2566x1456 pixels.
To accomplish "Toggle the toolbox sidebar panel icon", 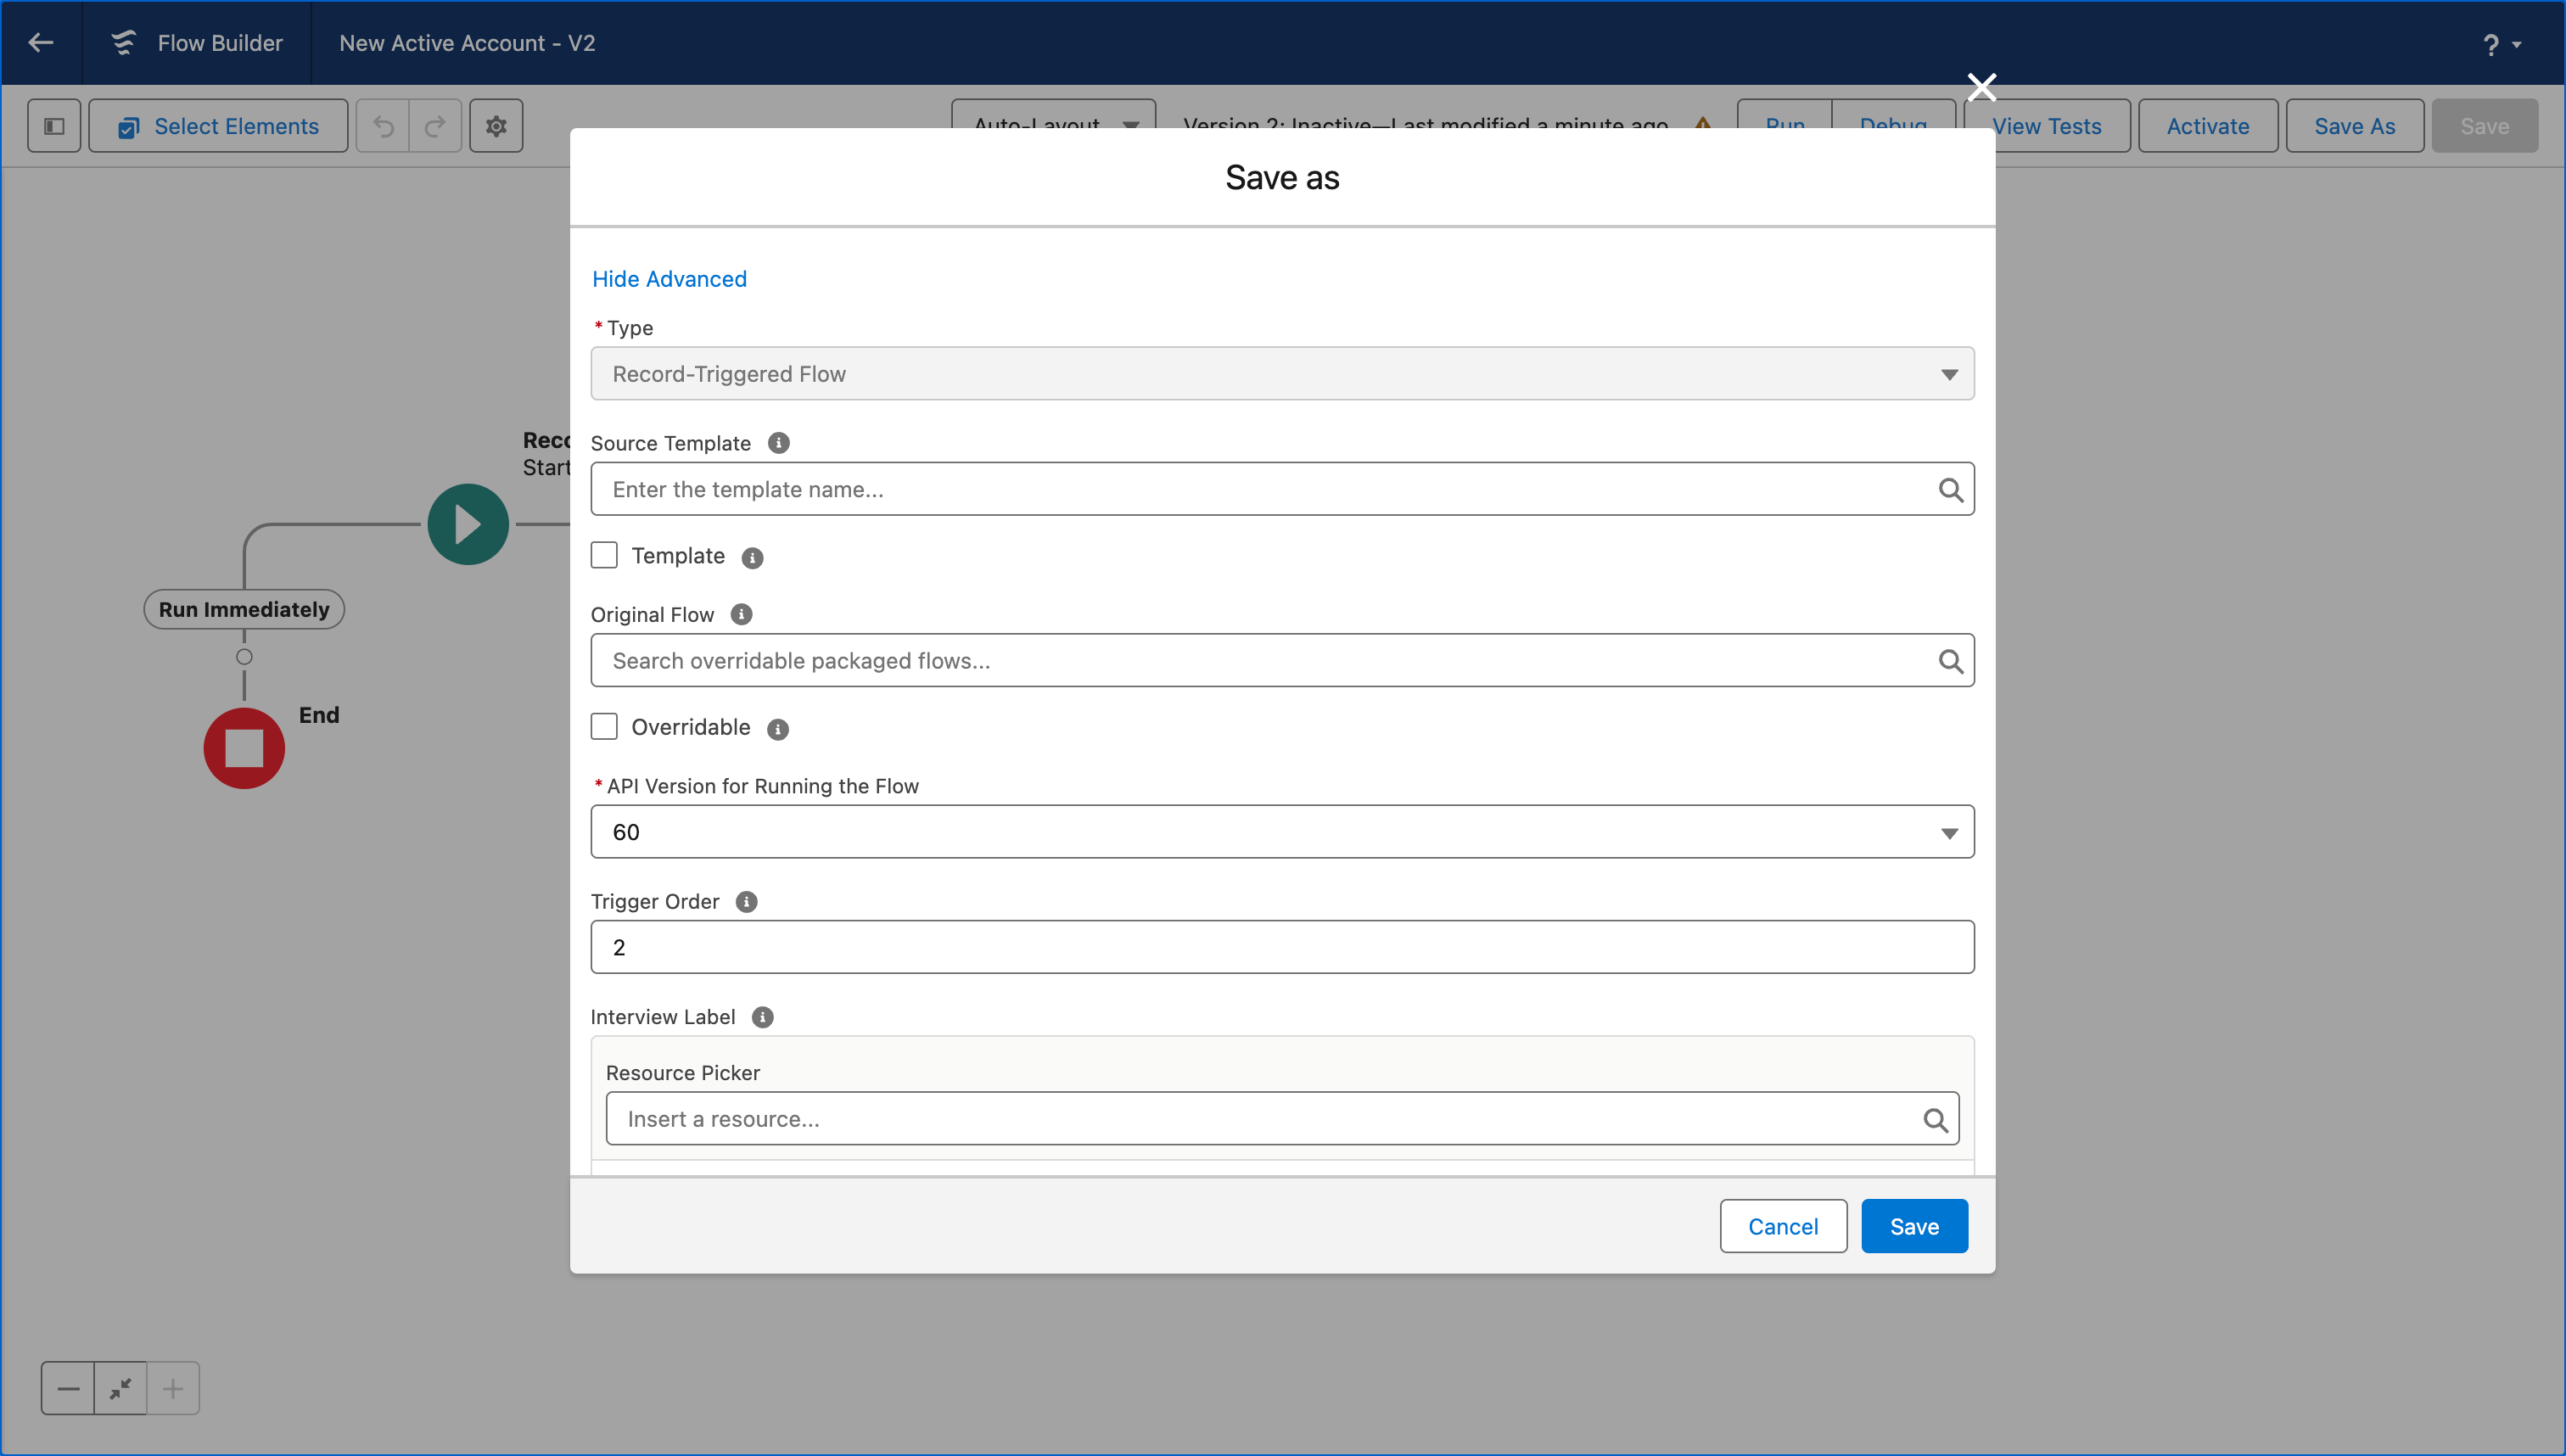I will pyautogui.click(x=54, y=126).
